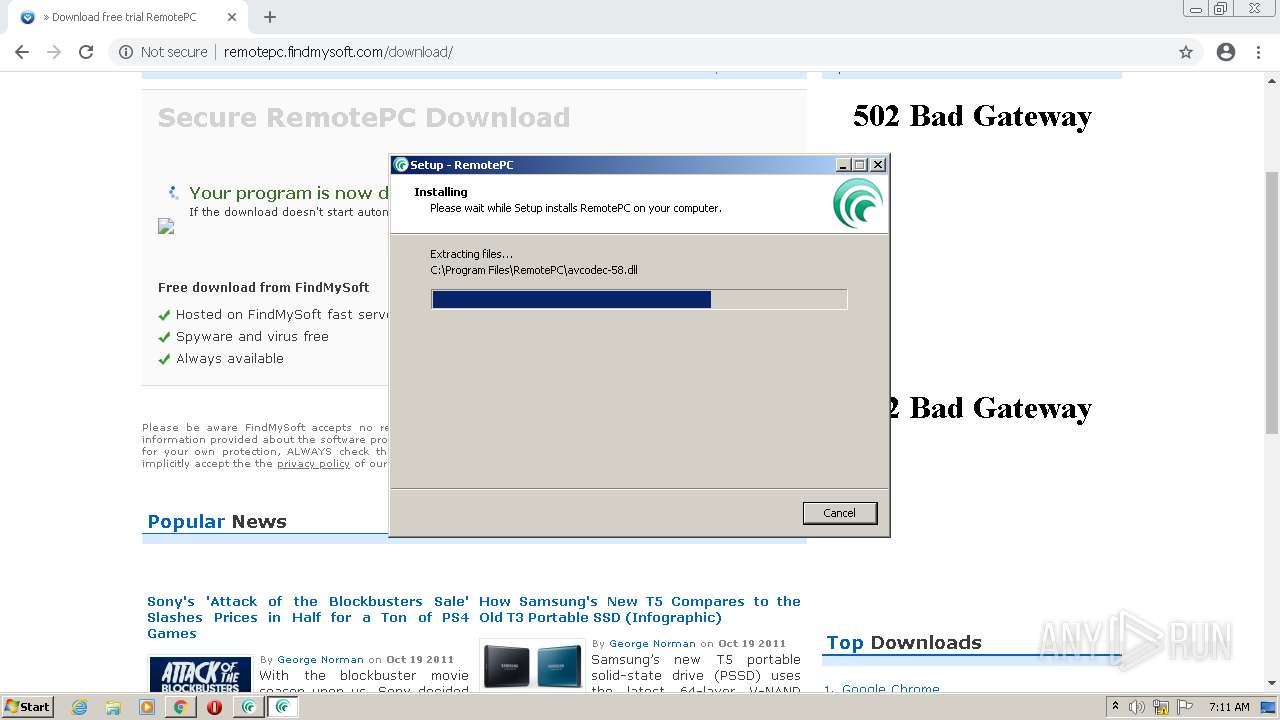
Task: Open the privacy policy link
Action: pos(313,464)
